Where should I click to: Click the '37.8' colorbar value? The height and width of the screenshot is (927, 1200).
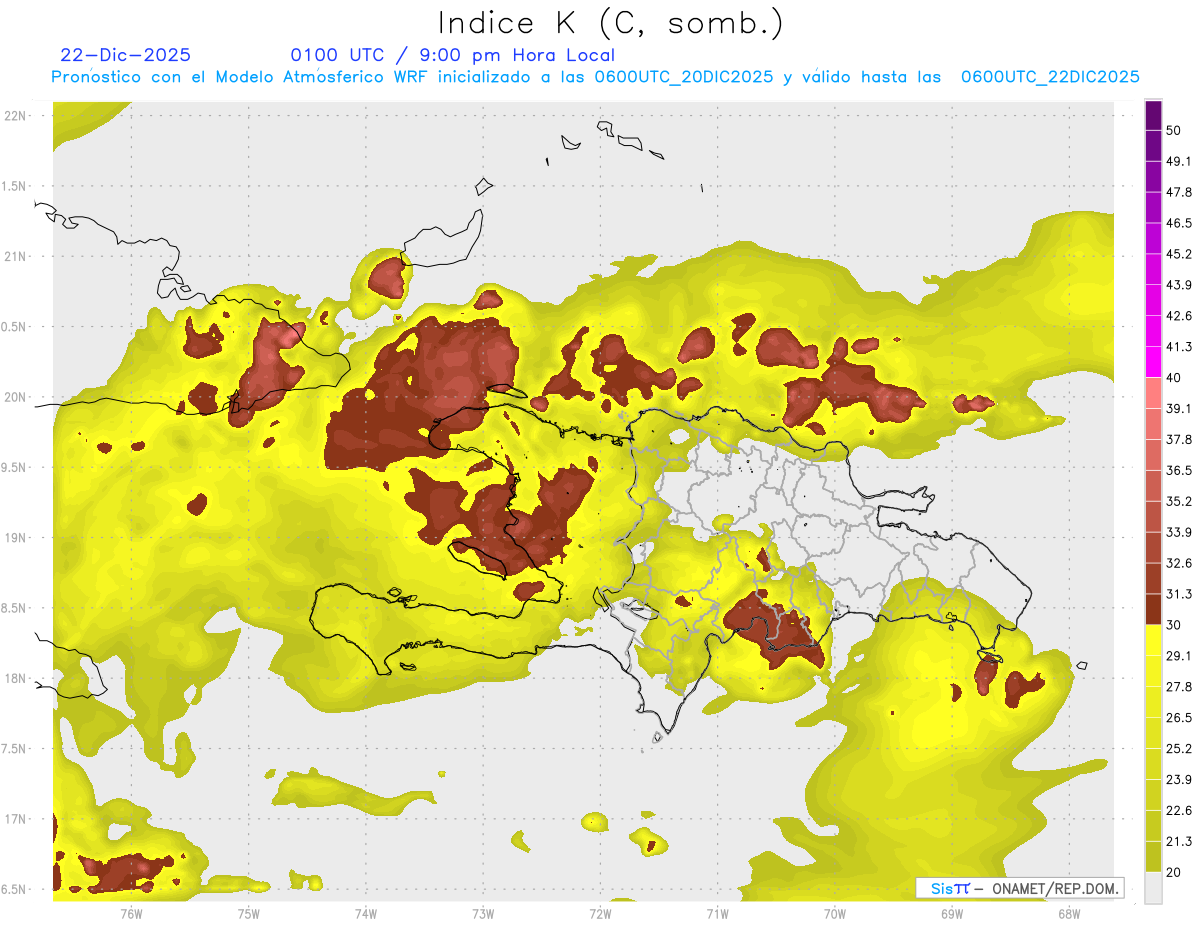tap(1179, 440)
